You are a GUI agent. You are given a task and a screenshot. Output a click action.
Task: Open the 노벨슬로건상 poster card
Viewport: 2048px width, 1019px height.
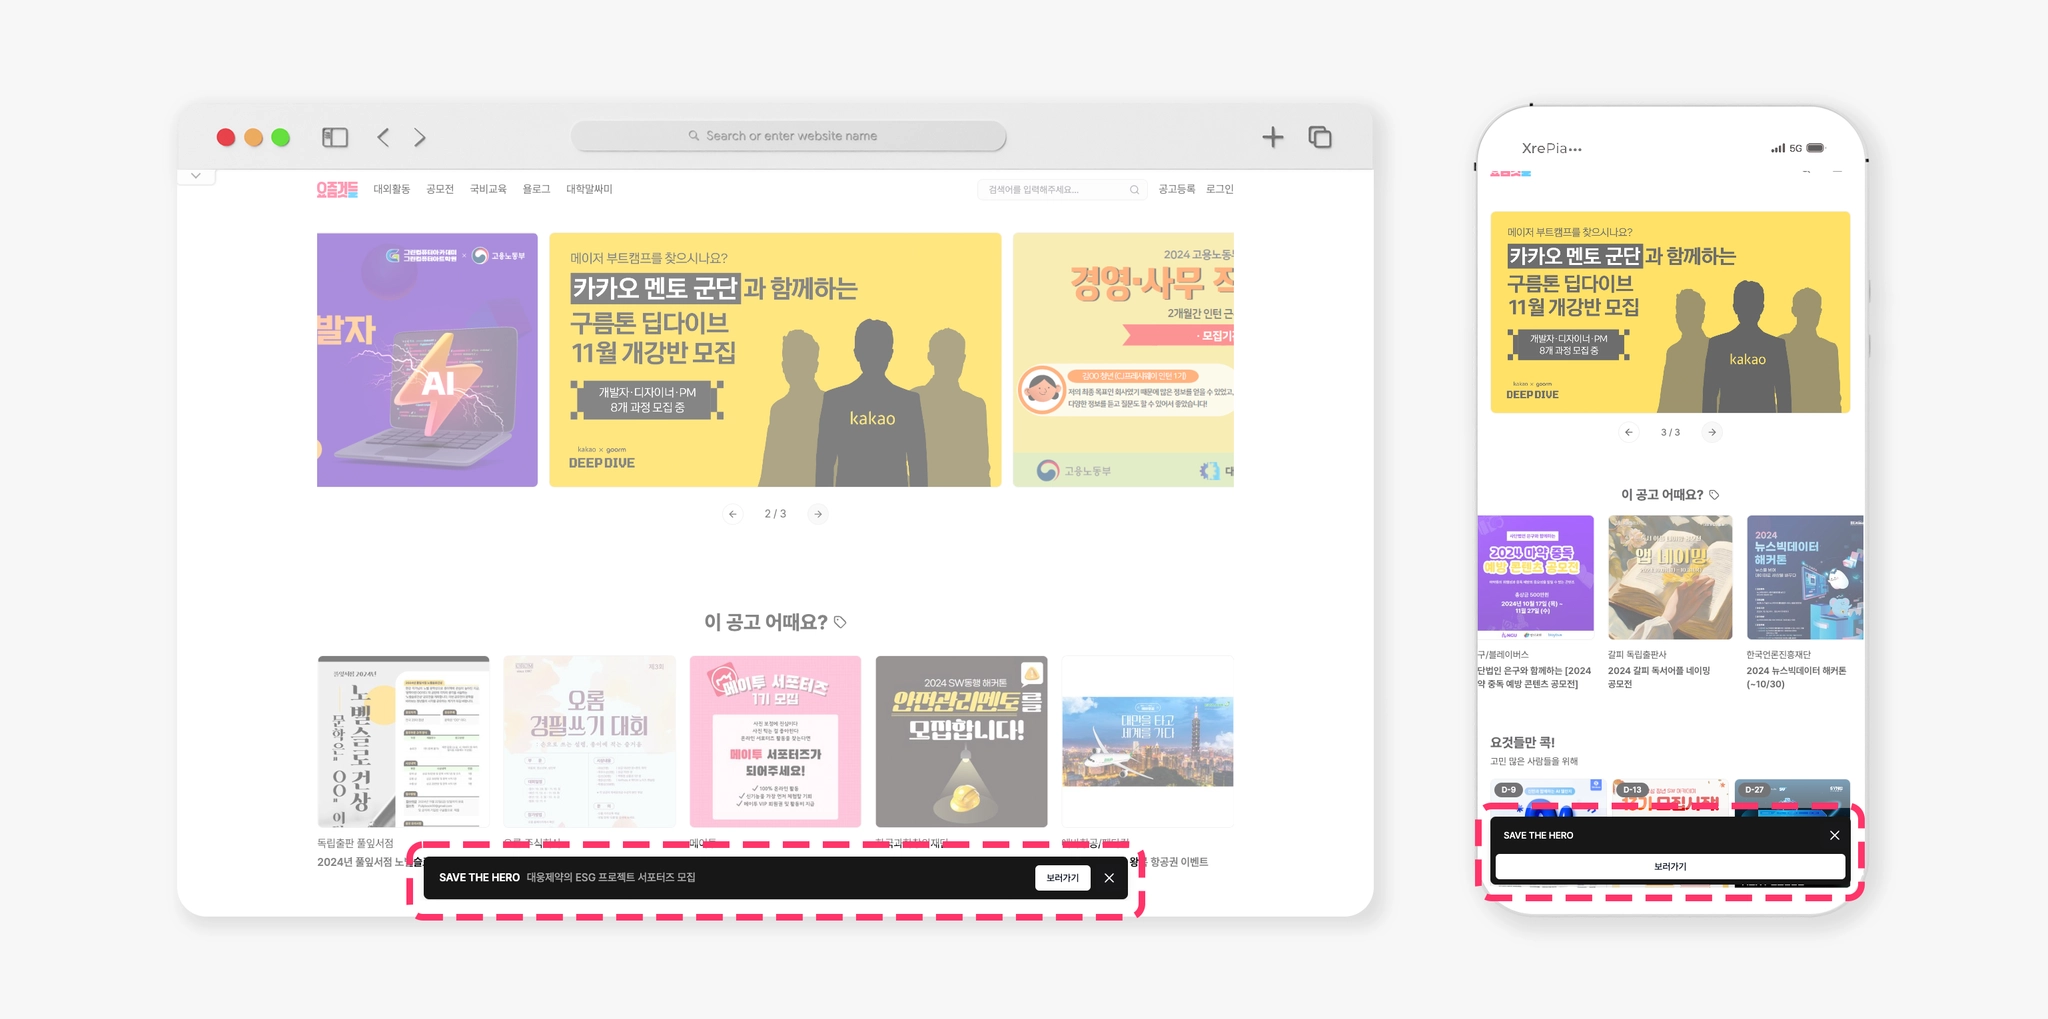pos(403,741)
